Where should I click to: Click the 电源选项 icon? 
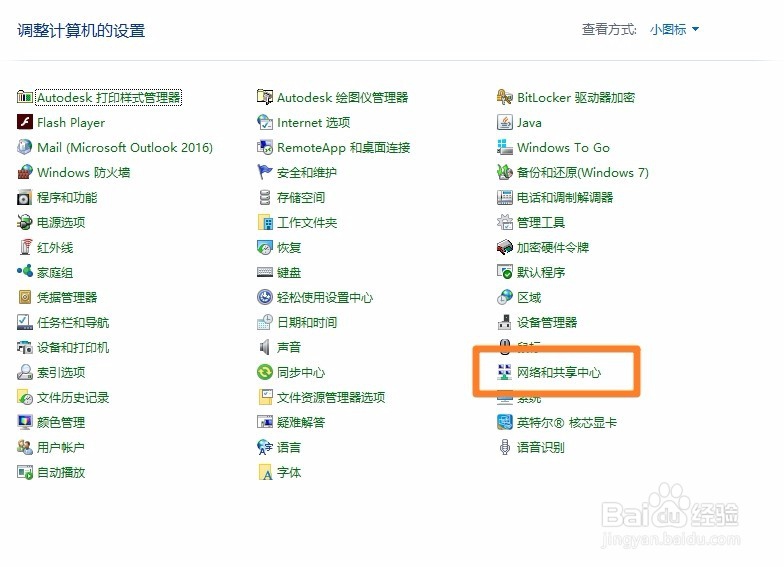pos(25,223)
